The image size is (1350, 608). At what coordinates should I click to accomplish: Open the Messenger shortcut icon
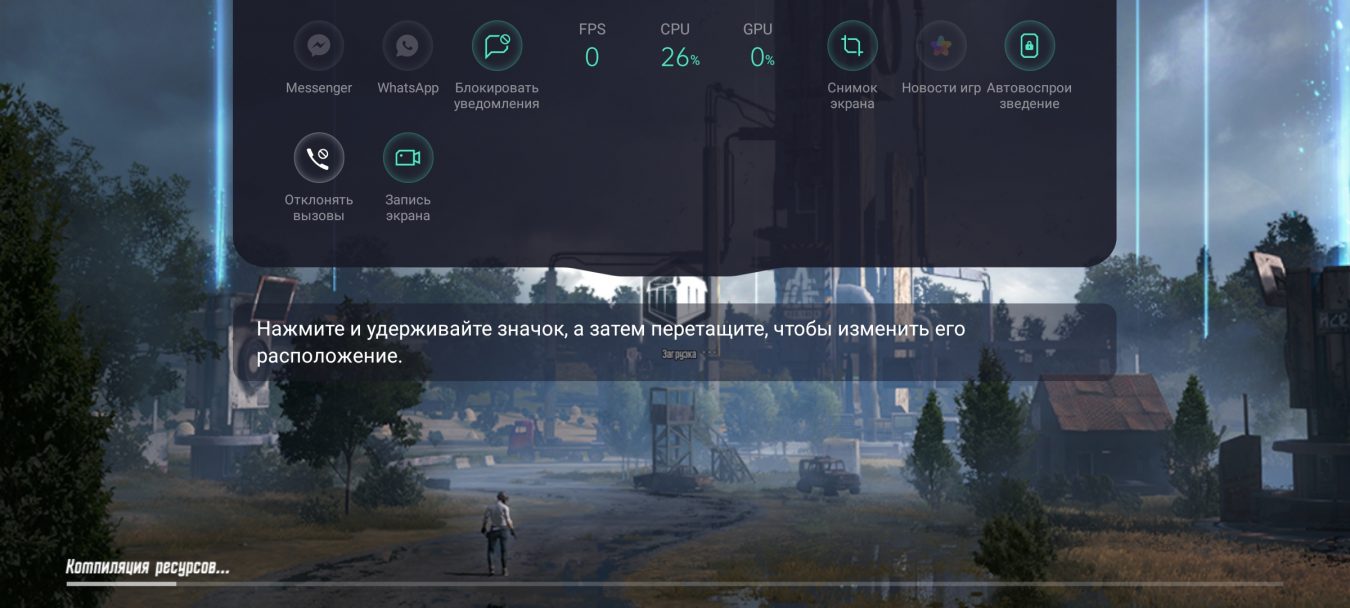(x=319, y=46)
